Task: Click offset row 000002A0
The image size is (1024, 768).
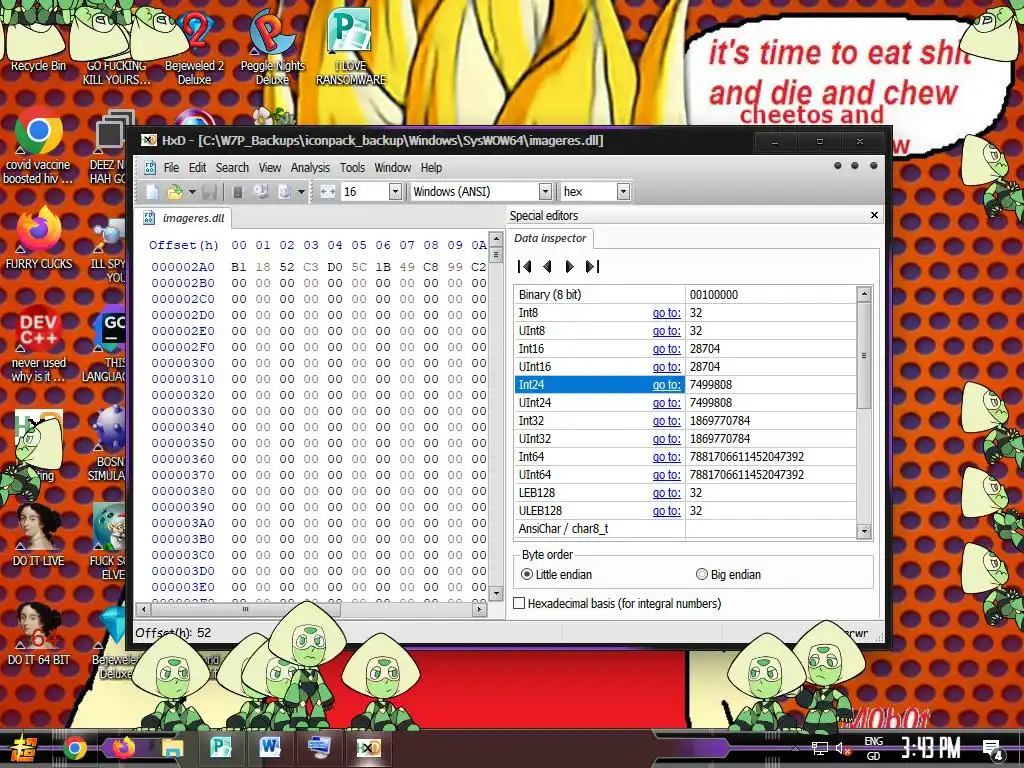Action: click(x=183, y=266)
